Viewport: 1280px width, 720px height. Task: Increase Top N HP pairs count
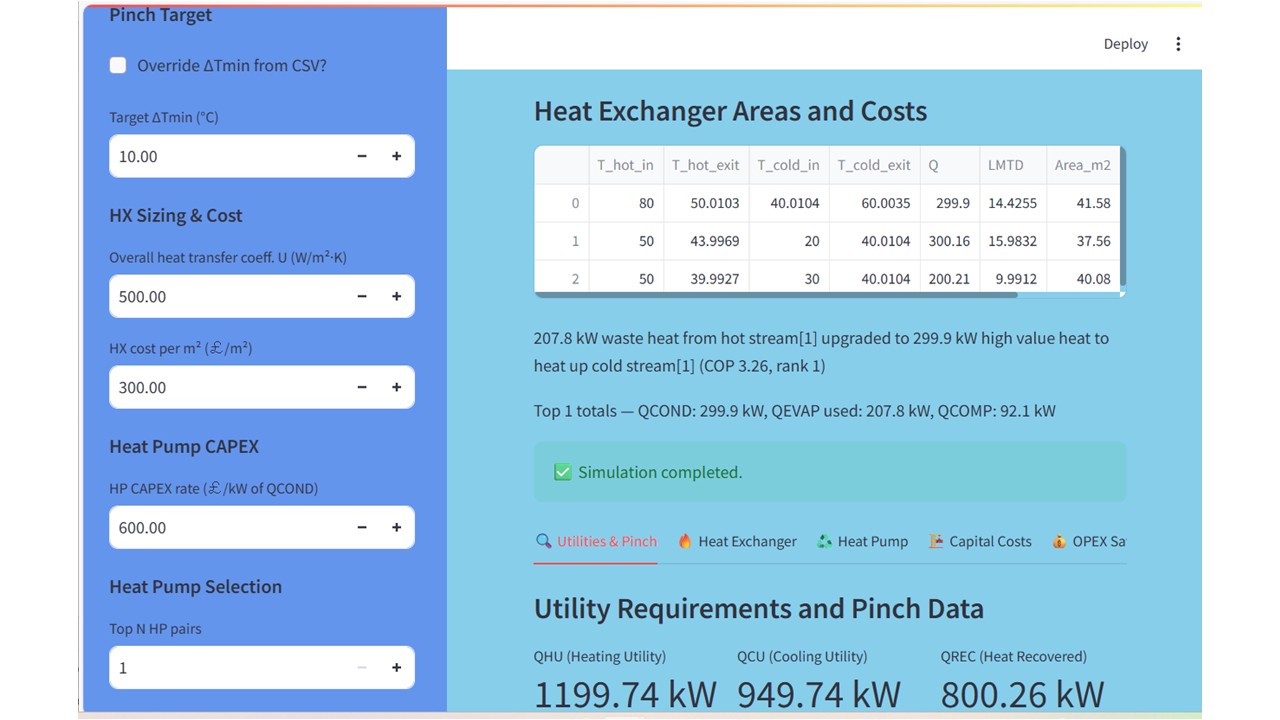tap(396, 668)
